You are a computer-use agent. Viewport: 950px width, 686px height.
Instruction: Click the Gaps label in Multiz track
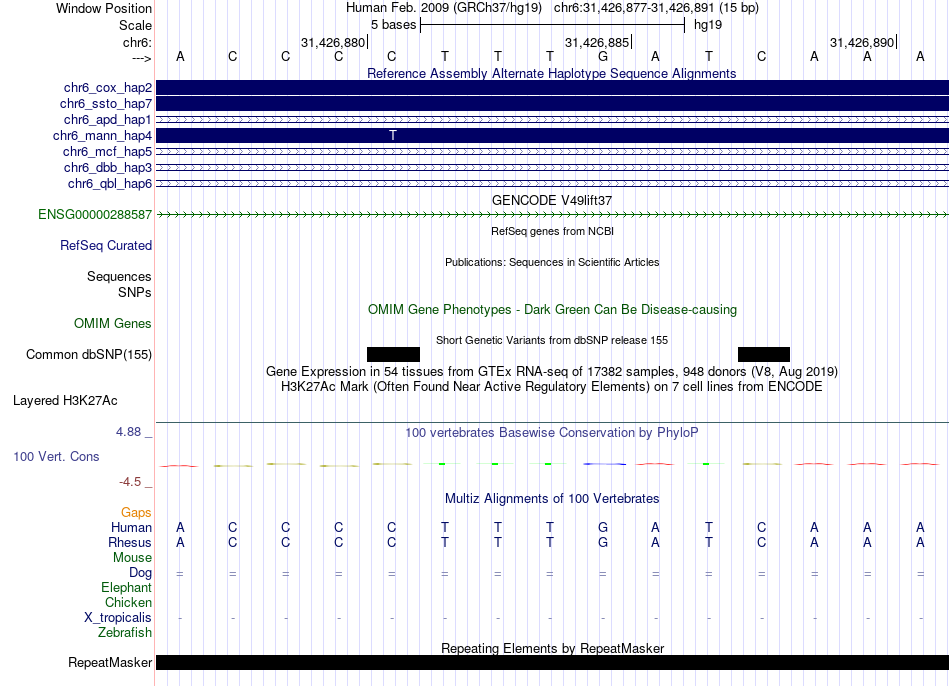[x=136, y=513]
